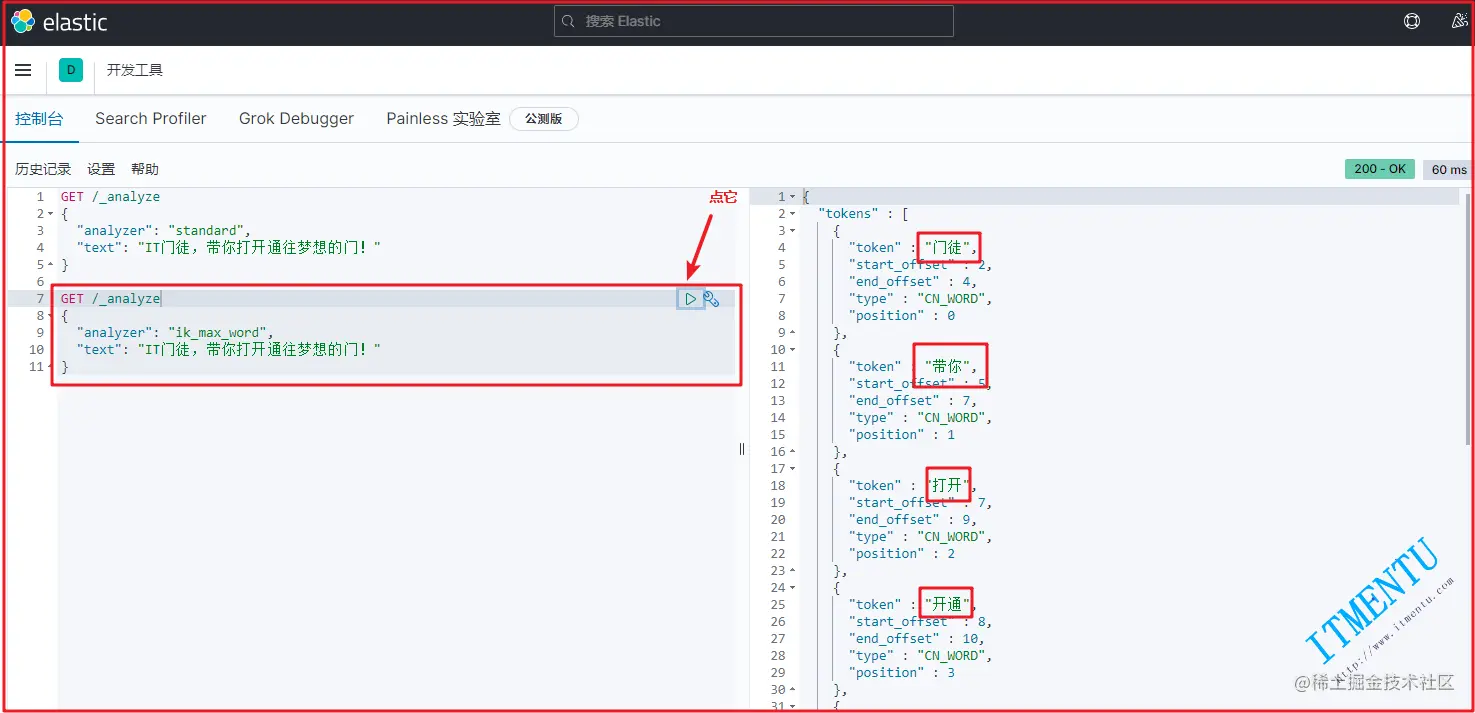The image size is (1475, 713).
Task: Click the 60 ms response time badge
Action: (1449, 170)
